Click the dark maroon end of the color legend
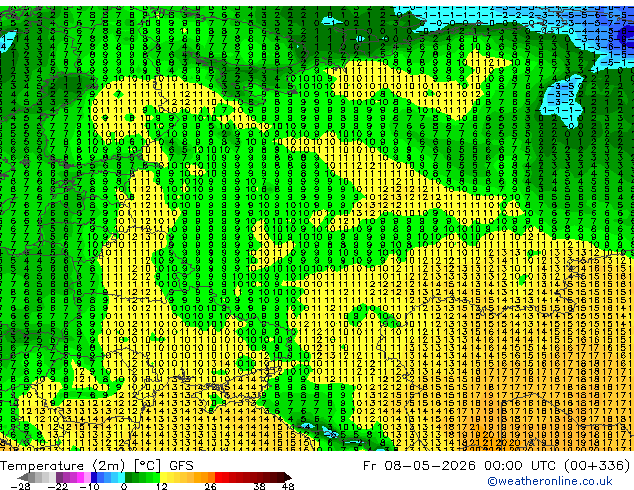The width and height of the screenshot is (634, 490). coord(284,477)
